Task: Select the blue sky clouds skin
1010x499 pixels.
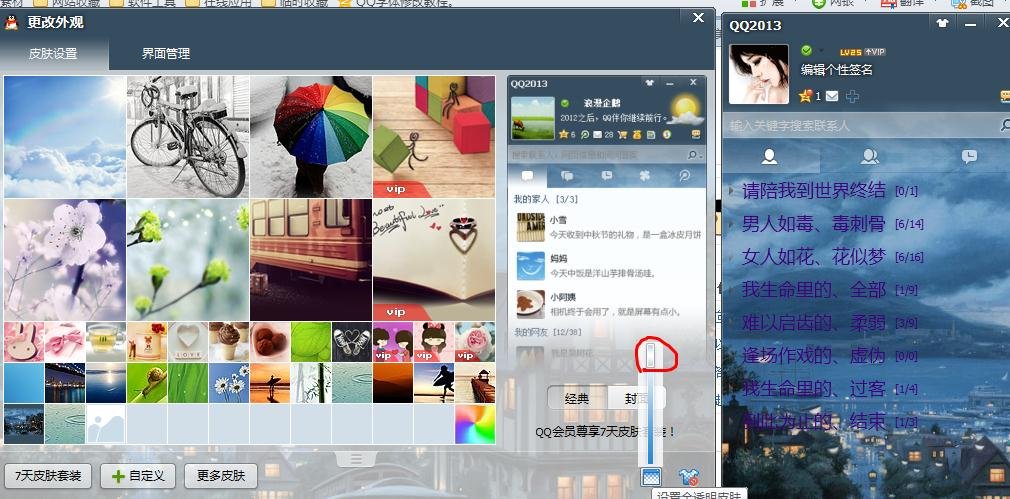Action: (x=65, y=137)
